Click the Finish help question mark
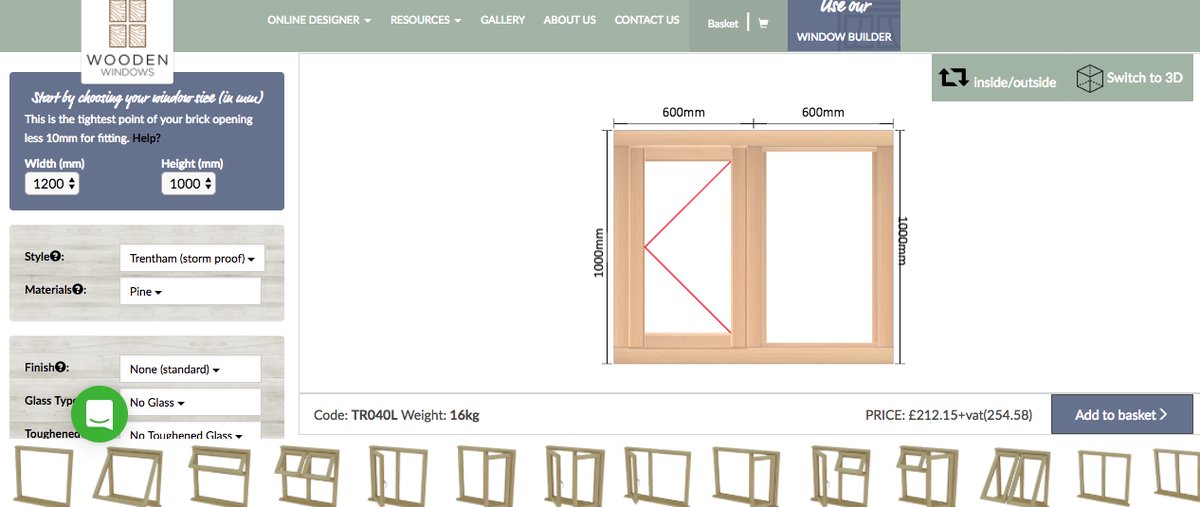Screen dimensions: 1200x507 pyautogui.click(x=60, y=367)
